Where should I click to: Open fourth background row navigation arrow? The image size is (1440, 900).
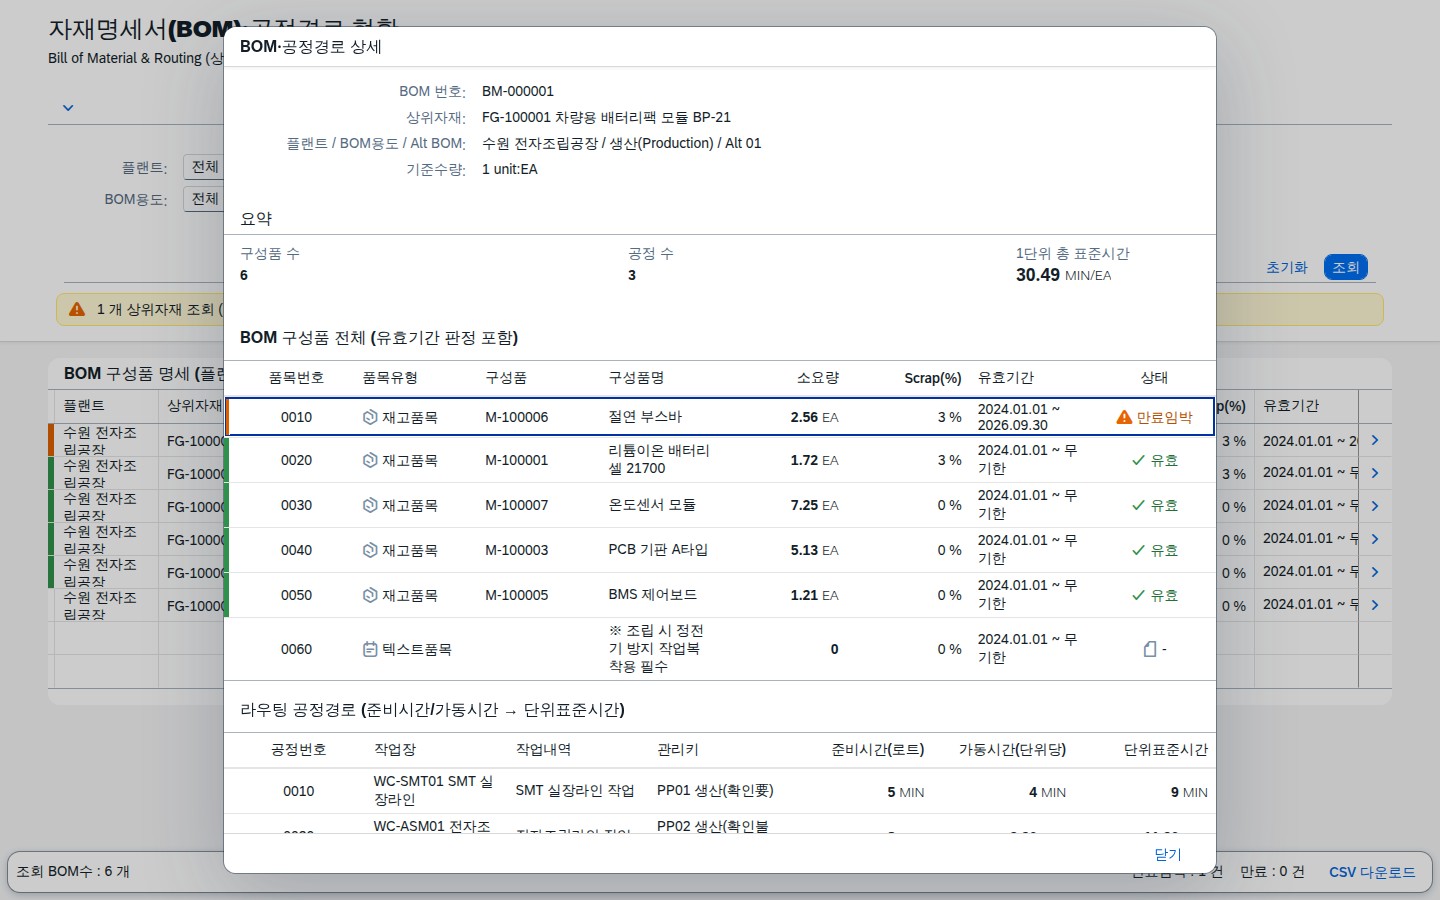click(x=1375, y=539)
